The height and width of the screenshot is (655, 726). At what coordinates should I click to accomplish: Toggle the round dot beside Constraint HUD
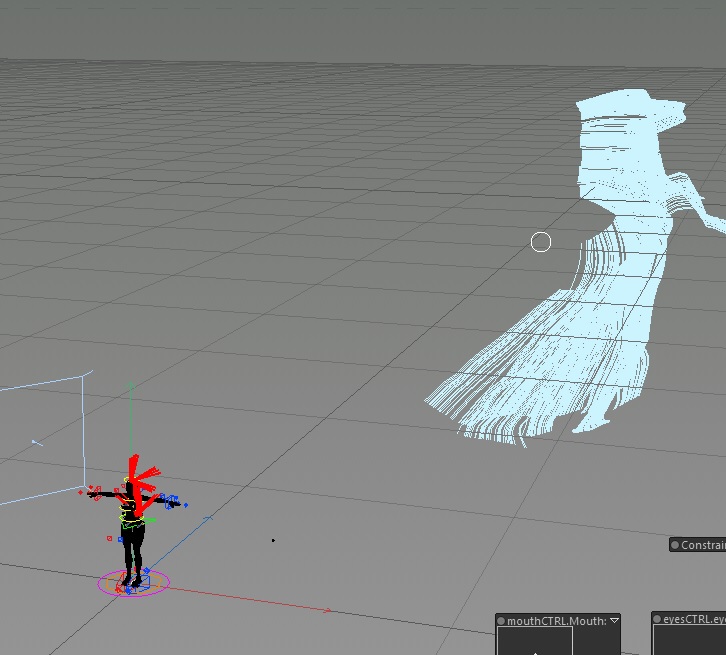click(675, 545)
